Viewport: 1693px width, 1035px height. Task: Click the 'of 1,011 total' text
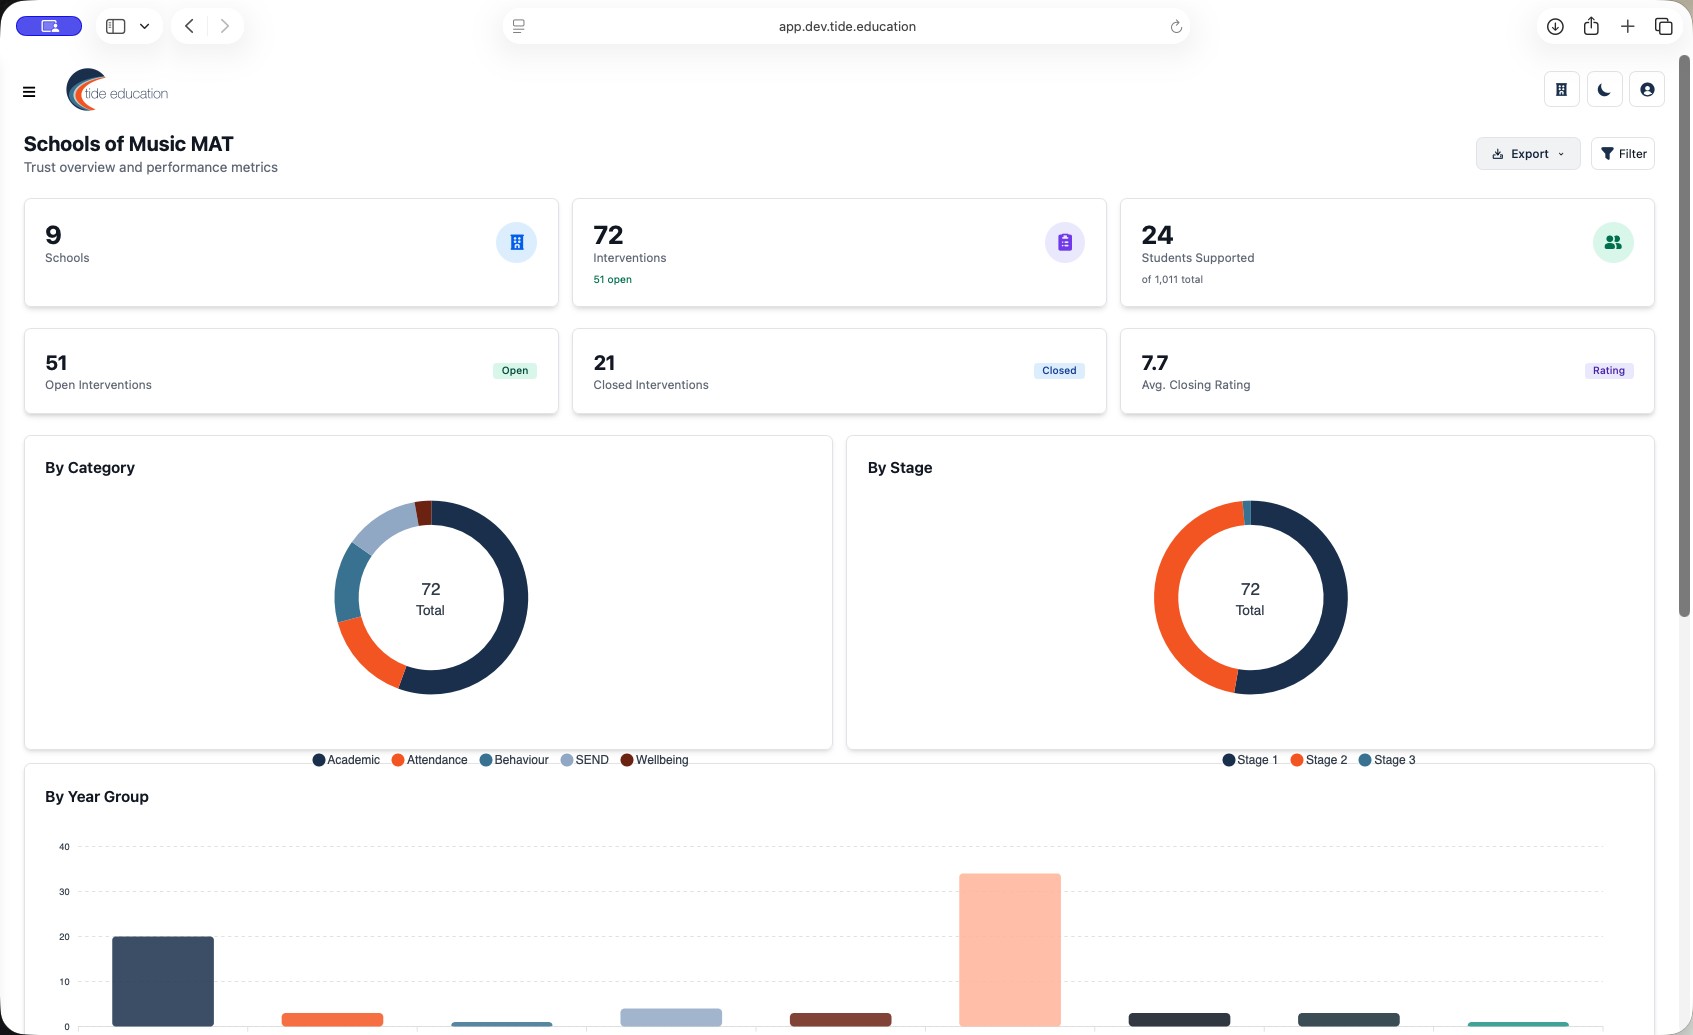coord(1172,280)
